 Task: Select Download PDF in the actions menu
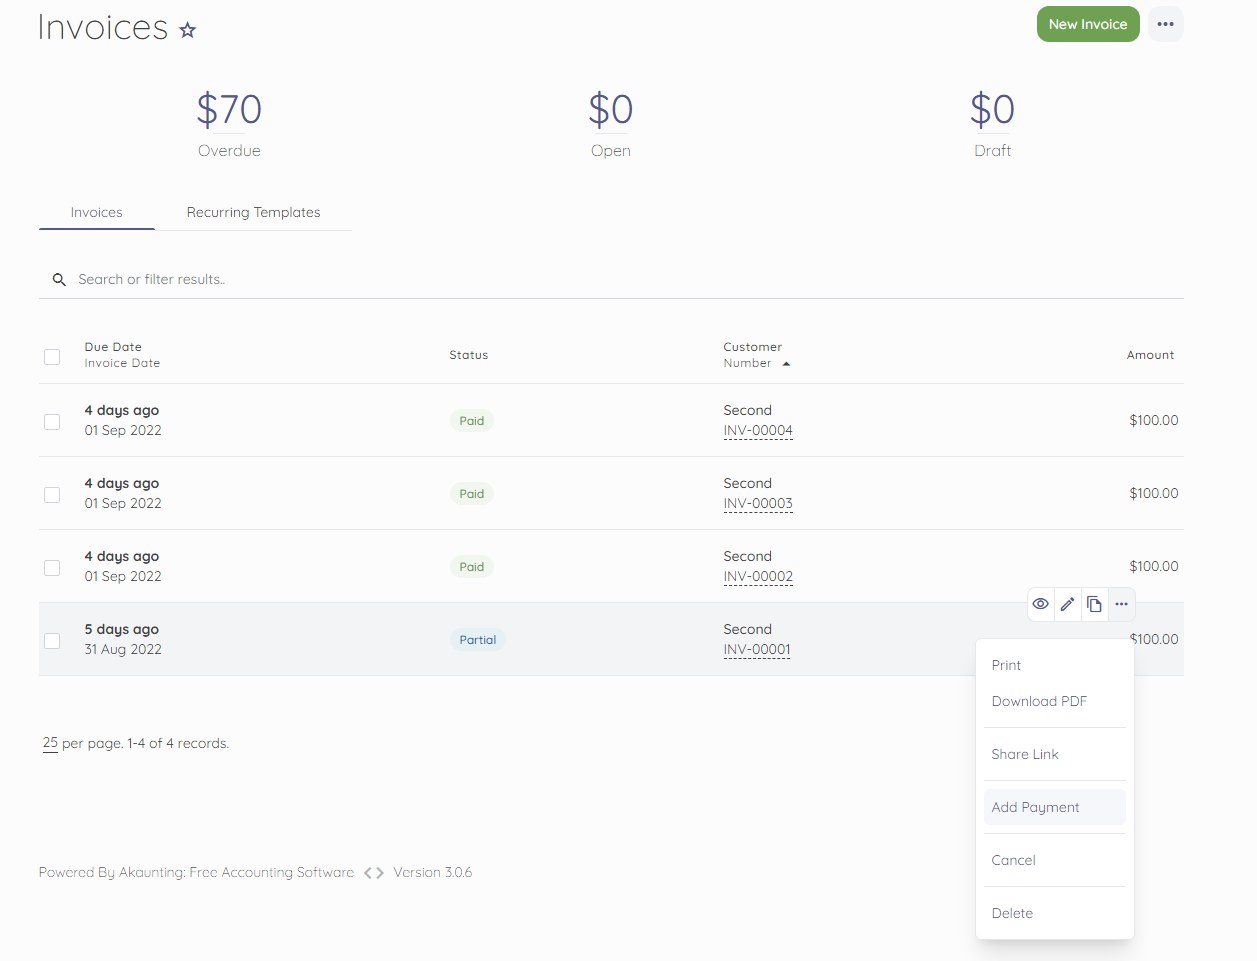[x=1039, y=701]
